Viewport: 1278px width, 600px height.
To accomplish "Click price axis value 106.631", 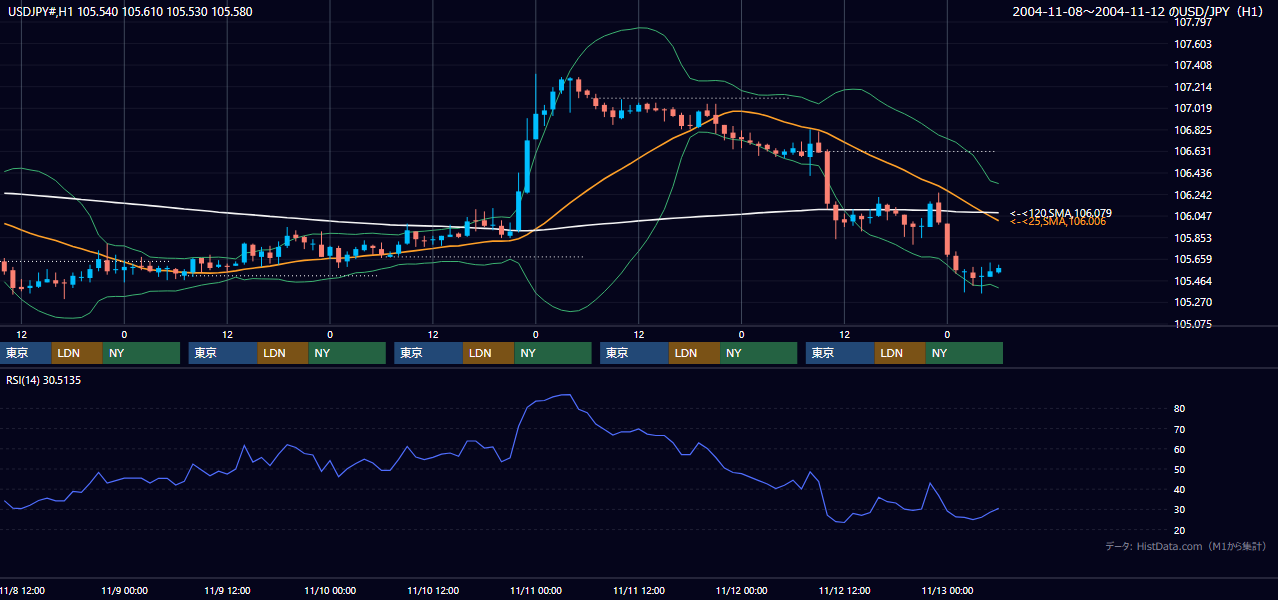I will coord(1193,151).
